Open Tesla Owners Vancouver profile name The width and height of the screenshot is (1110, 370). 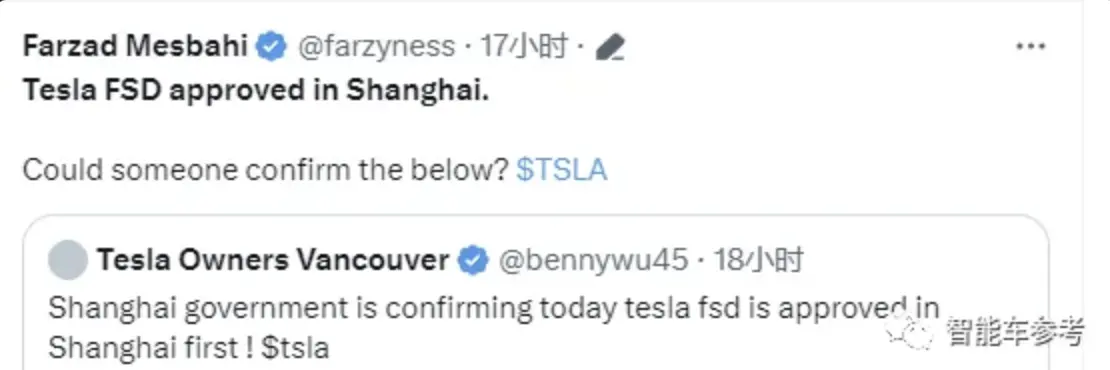(x=273, y=261)
